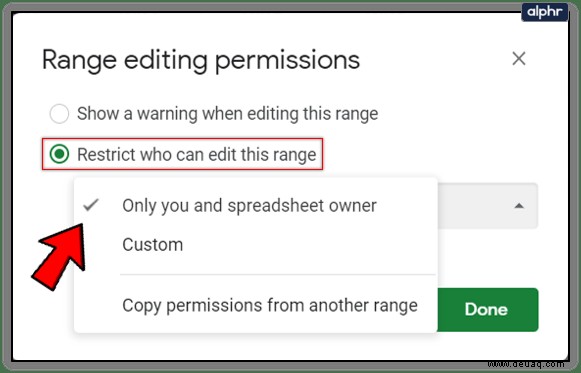Select the Show a warning radio button
581x373 pixels.
tap(59, 113)
